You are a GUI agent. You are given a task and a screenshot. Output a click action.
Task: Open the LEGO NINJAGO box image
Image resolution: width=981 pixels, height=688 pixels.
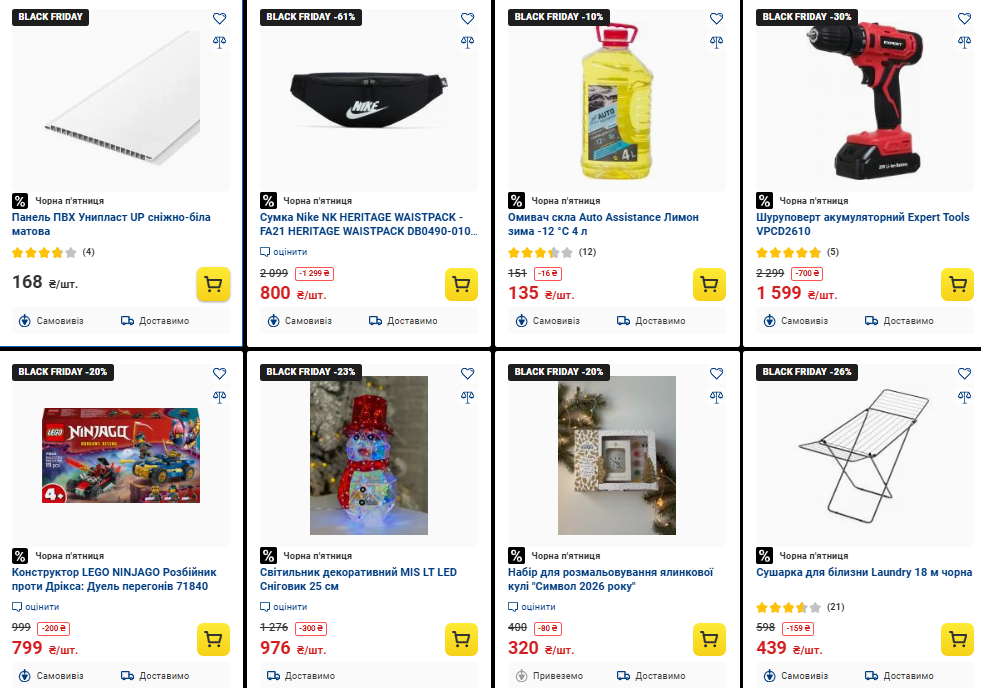click(x=120, y=455)
